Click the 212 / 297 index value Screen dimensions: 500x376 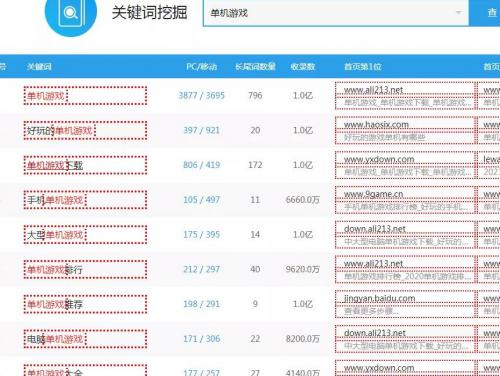201,269
